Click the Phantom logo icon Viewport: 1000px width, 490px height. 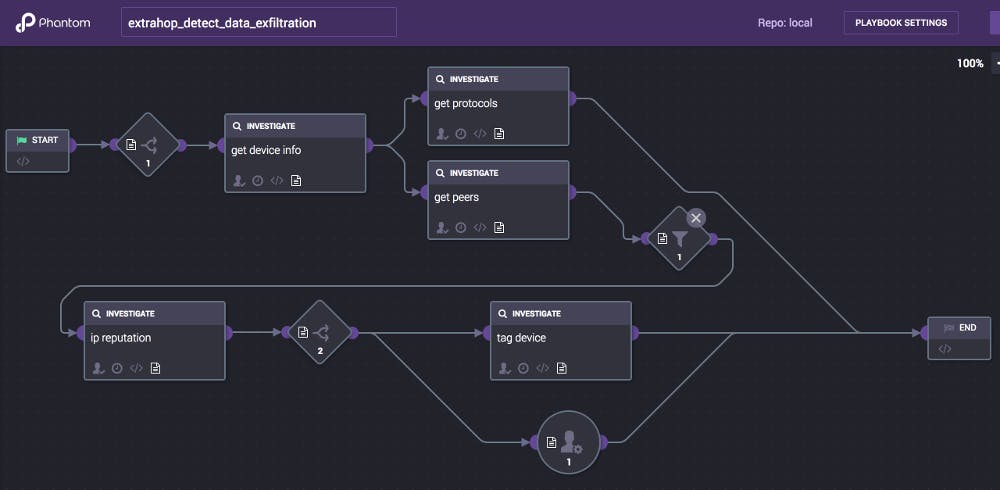pos(26,23)
